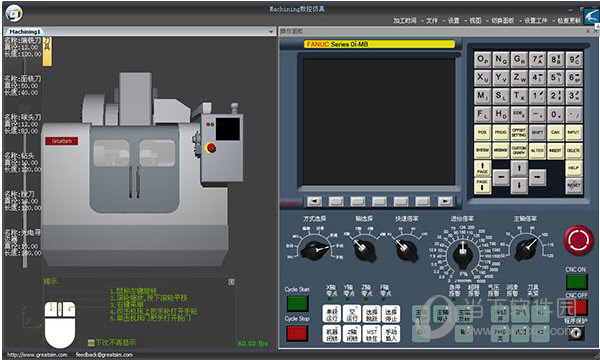Screen dimensions: 600x360
Task: Click the RESET key
Action: (x=574, y=186)
